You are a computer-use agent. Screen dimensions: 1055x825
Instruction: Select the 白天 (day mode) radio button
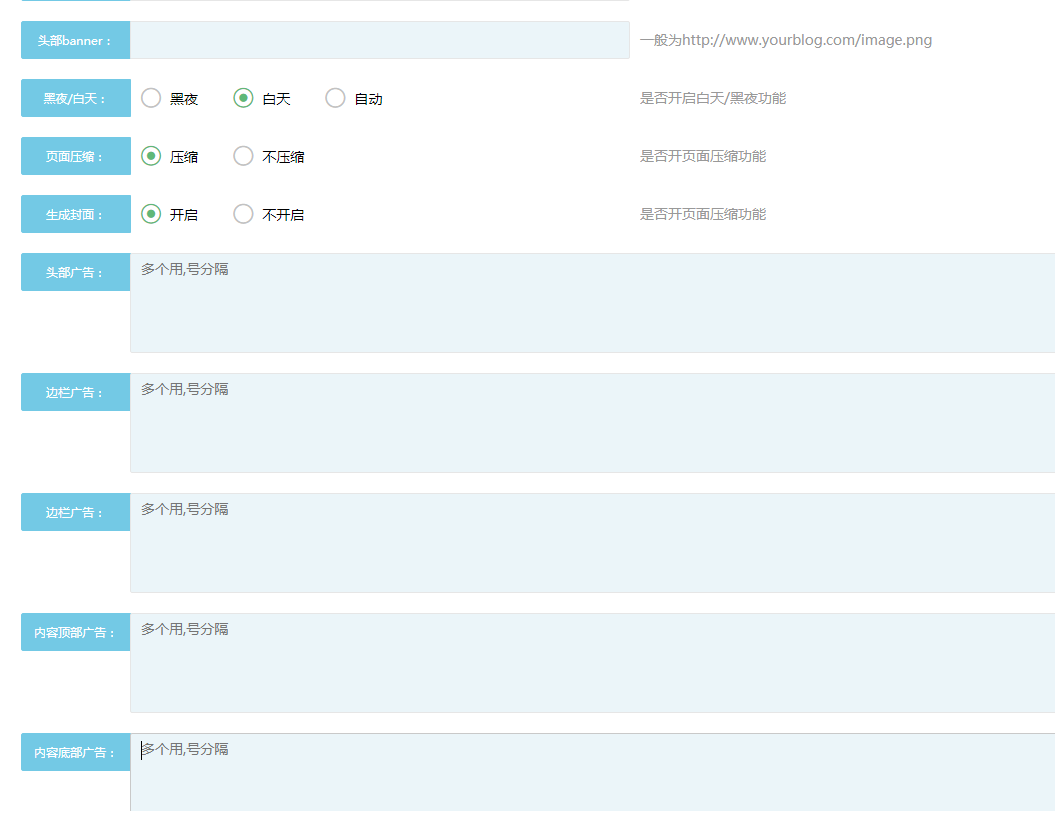(242, 98)
